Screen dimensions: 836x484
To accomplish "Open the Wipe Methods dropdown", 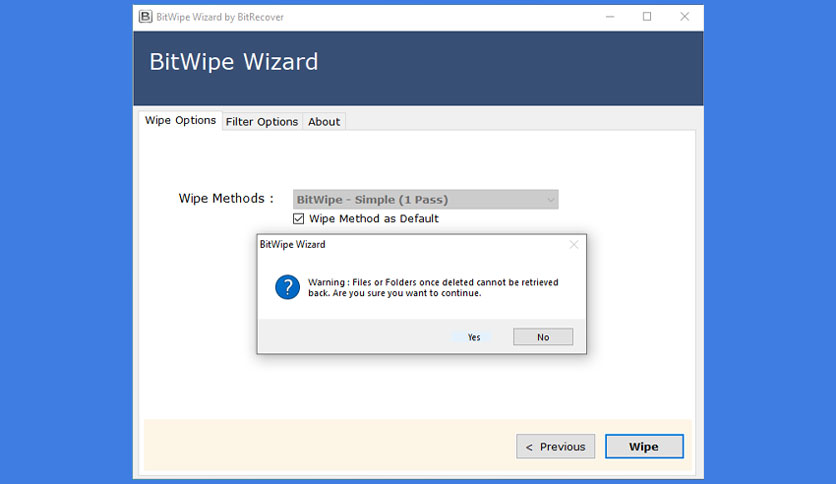I will pyautogui.click(x=425, y=199).
